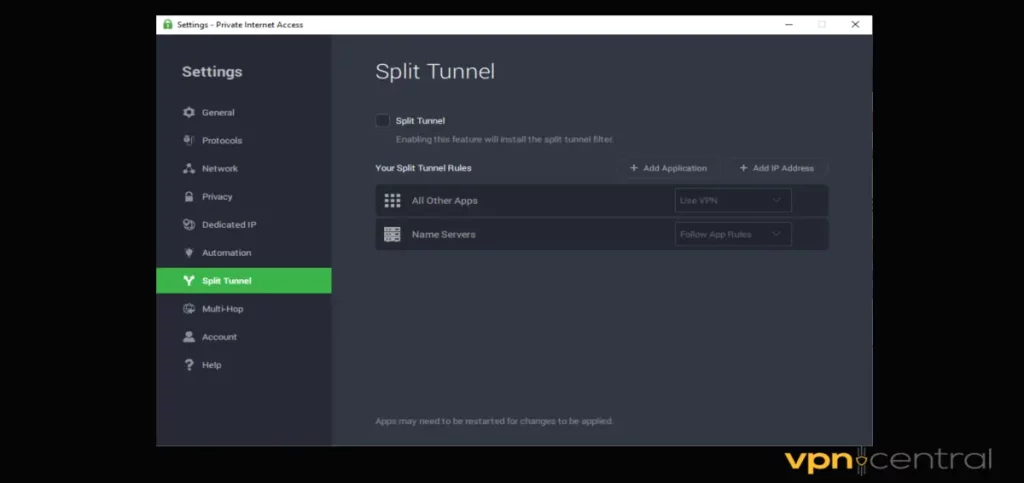Image resolution: width=1024 pixels, height=483 pixels.
Task: Click the Multi-Hop globe icon
Action: click(189, 309)
